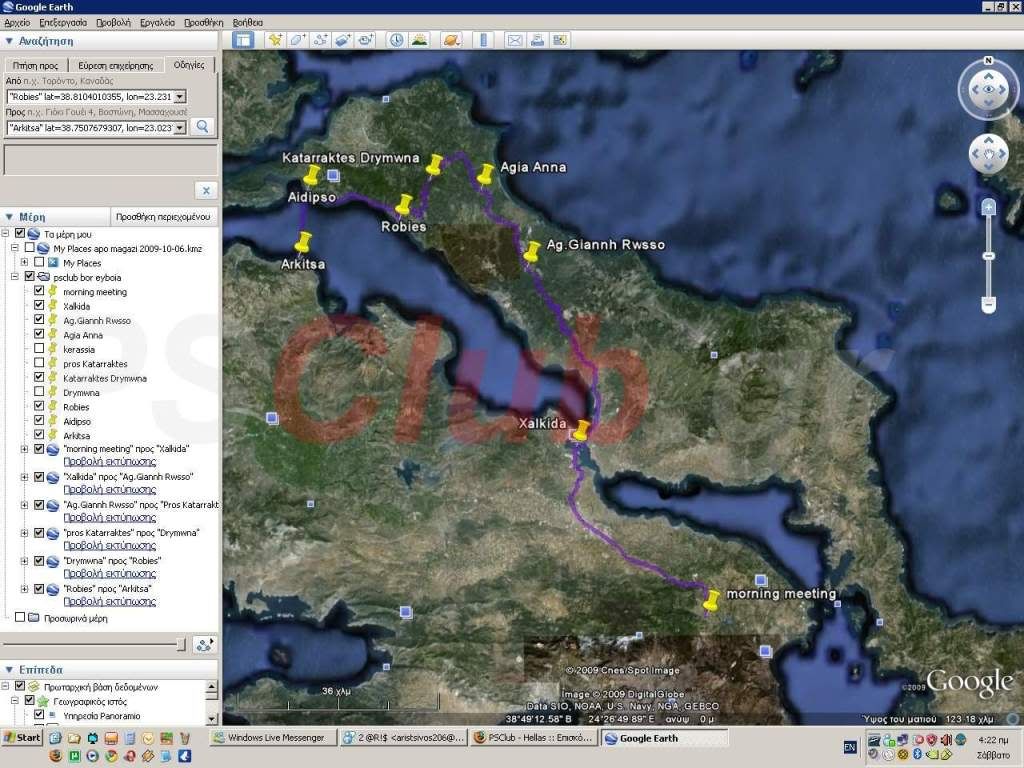Screen dimensions: 1024x768
Task: Check the Προσωρινά μέρη folder checkbox
Action: tap(20, 616)
